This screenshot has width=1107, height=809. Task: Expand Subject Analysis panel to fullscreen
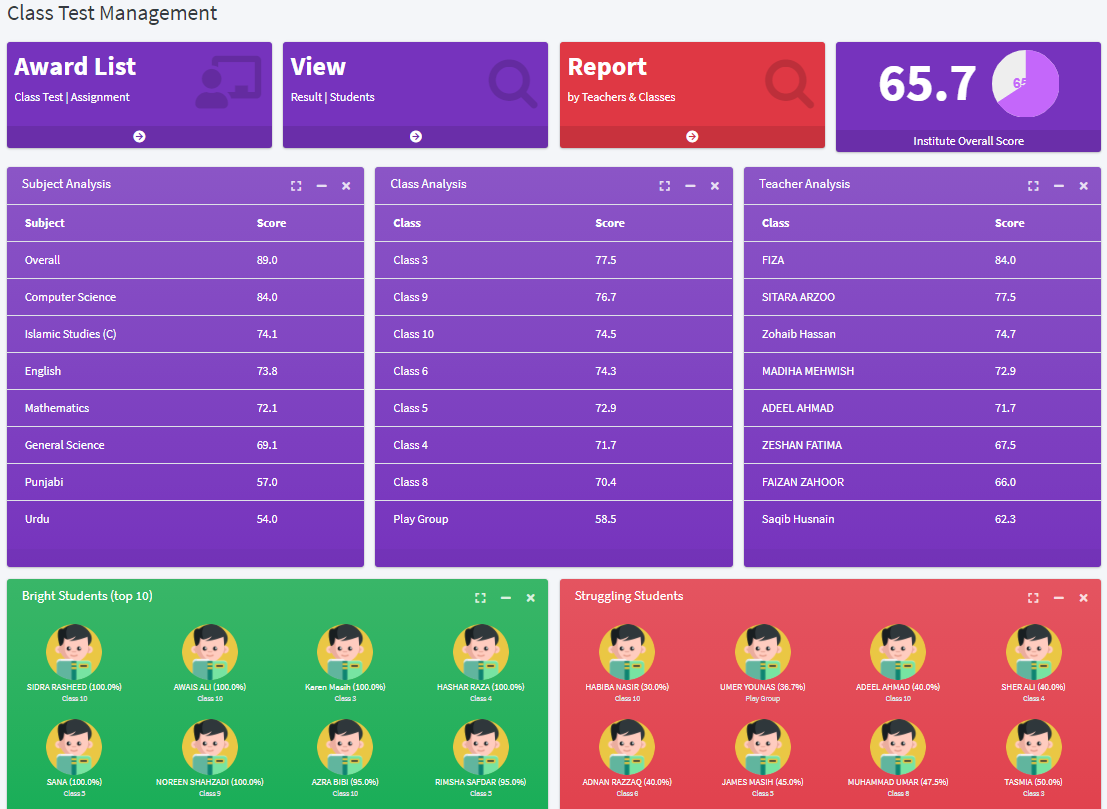(296, 186)
